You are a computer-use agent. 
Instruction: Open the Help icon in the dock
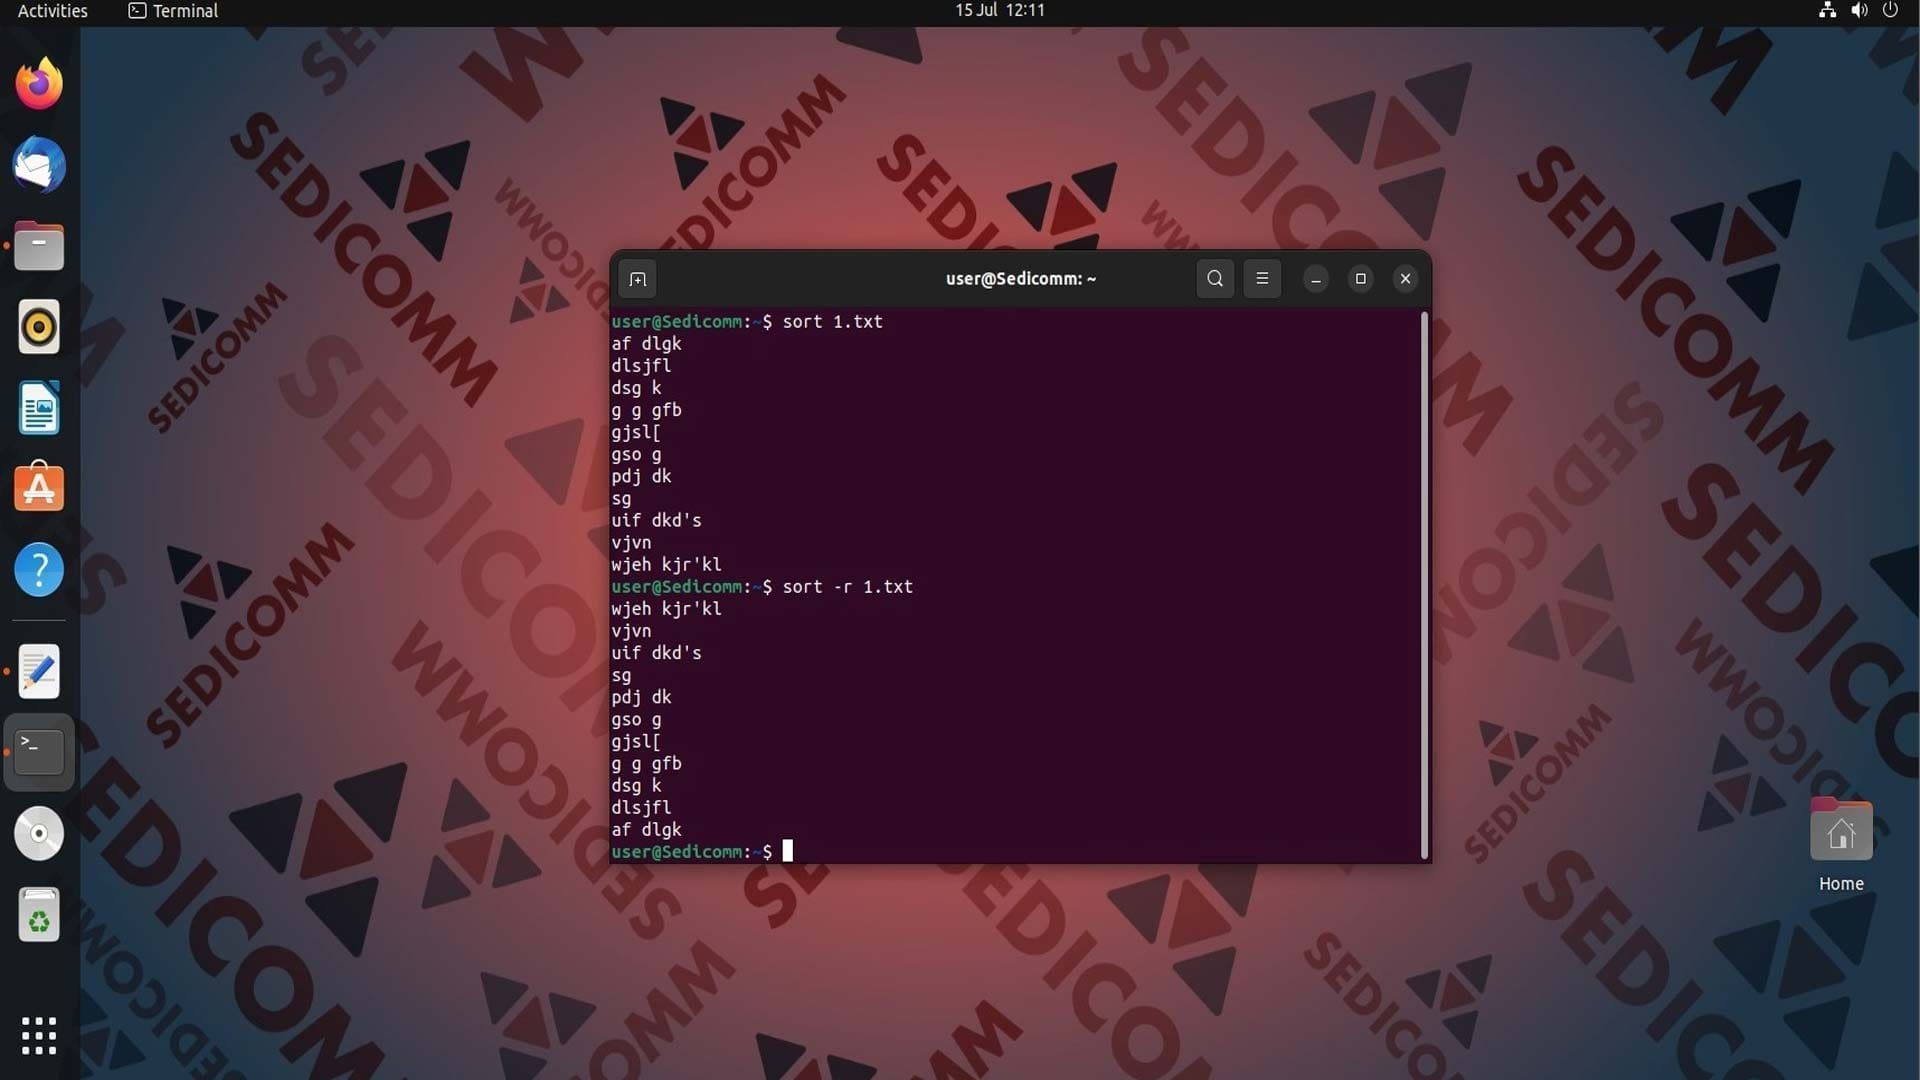pyautogui.click(x=39, y=570)
